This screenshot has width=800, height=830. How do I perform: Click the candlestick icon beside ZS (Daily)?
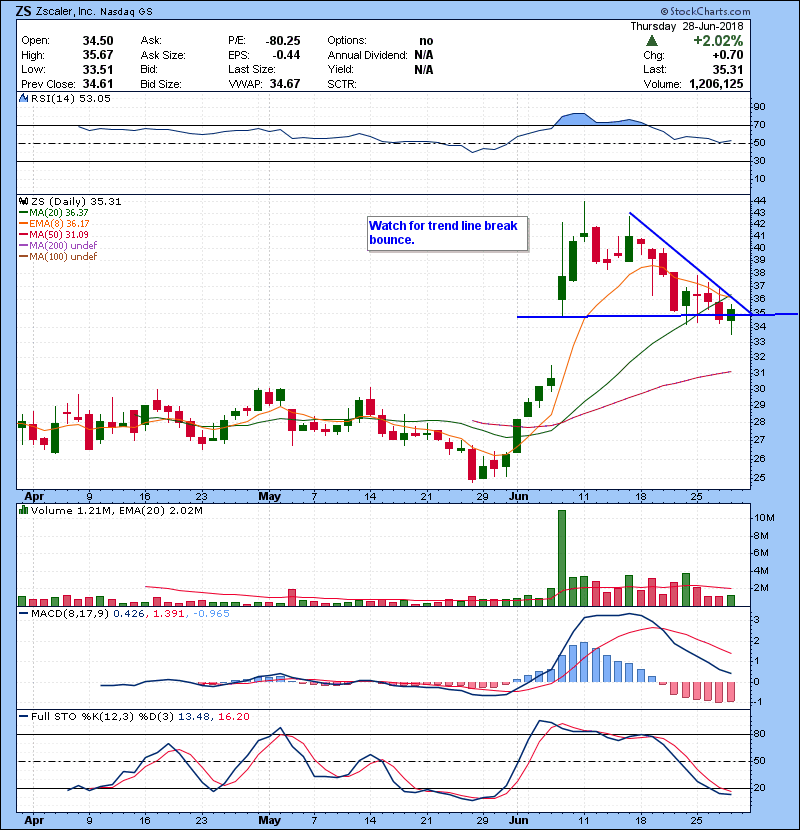point(23,201)
